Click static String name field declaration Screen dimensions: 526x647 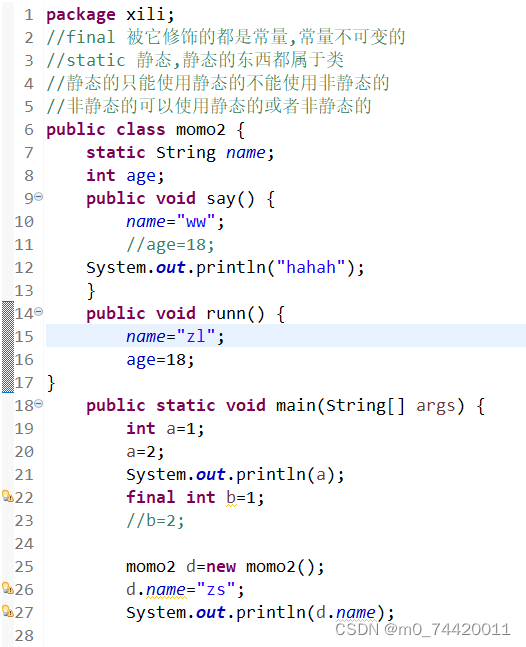[180, 153]
